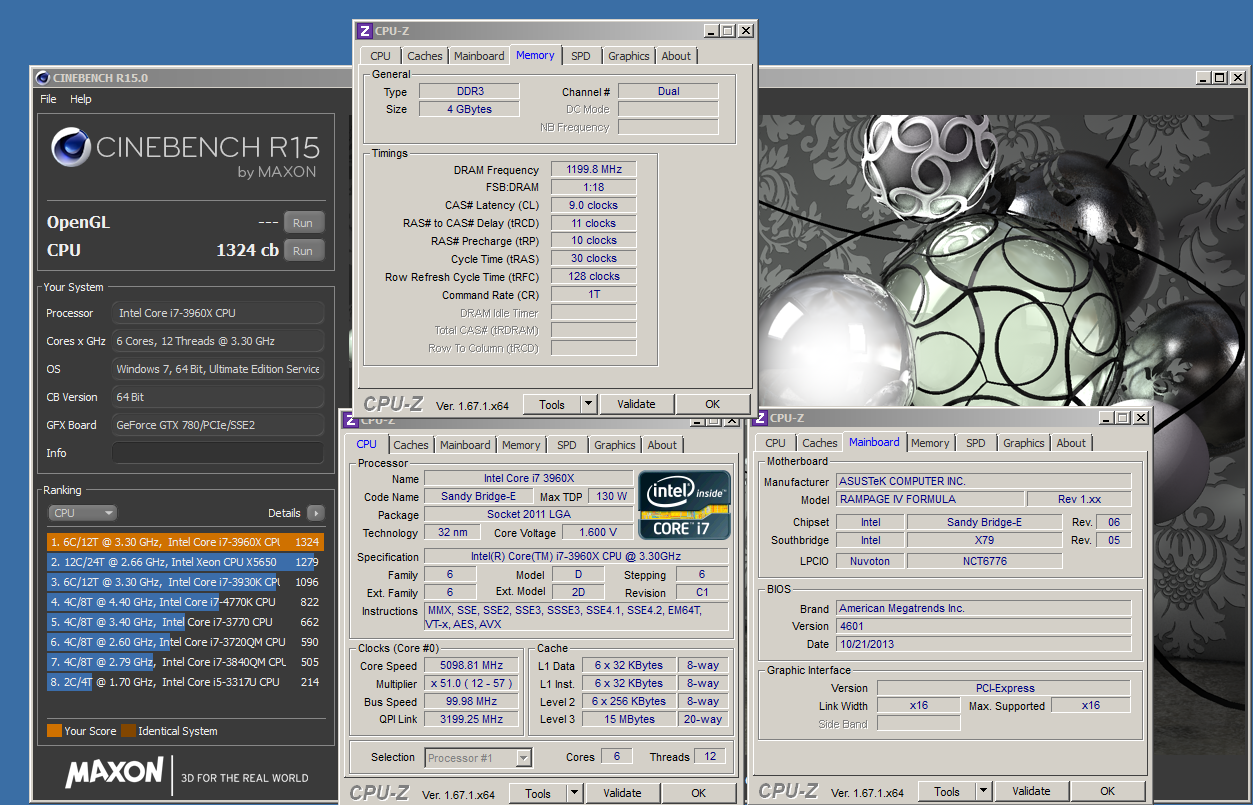Select ranking entry Intel Core i7-4770K
Image resolution: width=1253 pixels, height=805 pixels.
coord(185,602)
